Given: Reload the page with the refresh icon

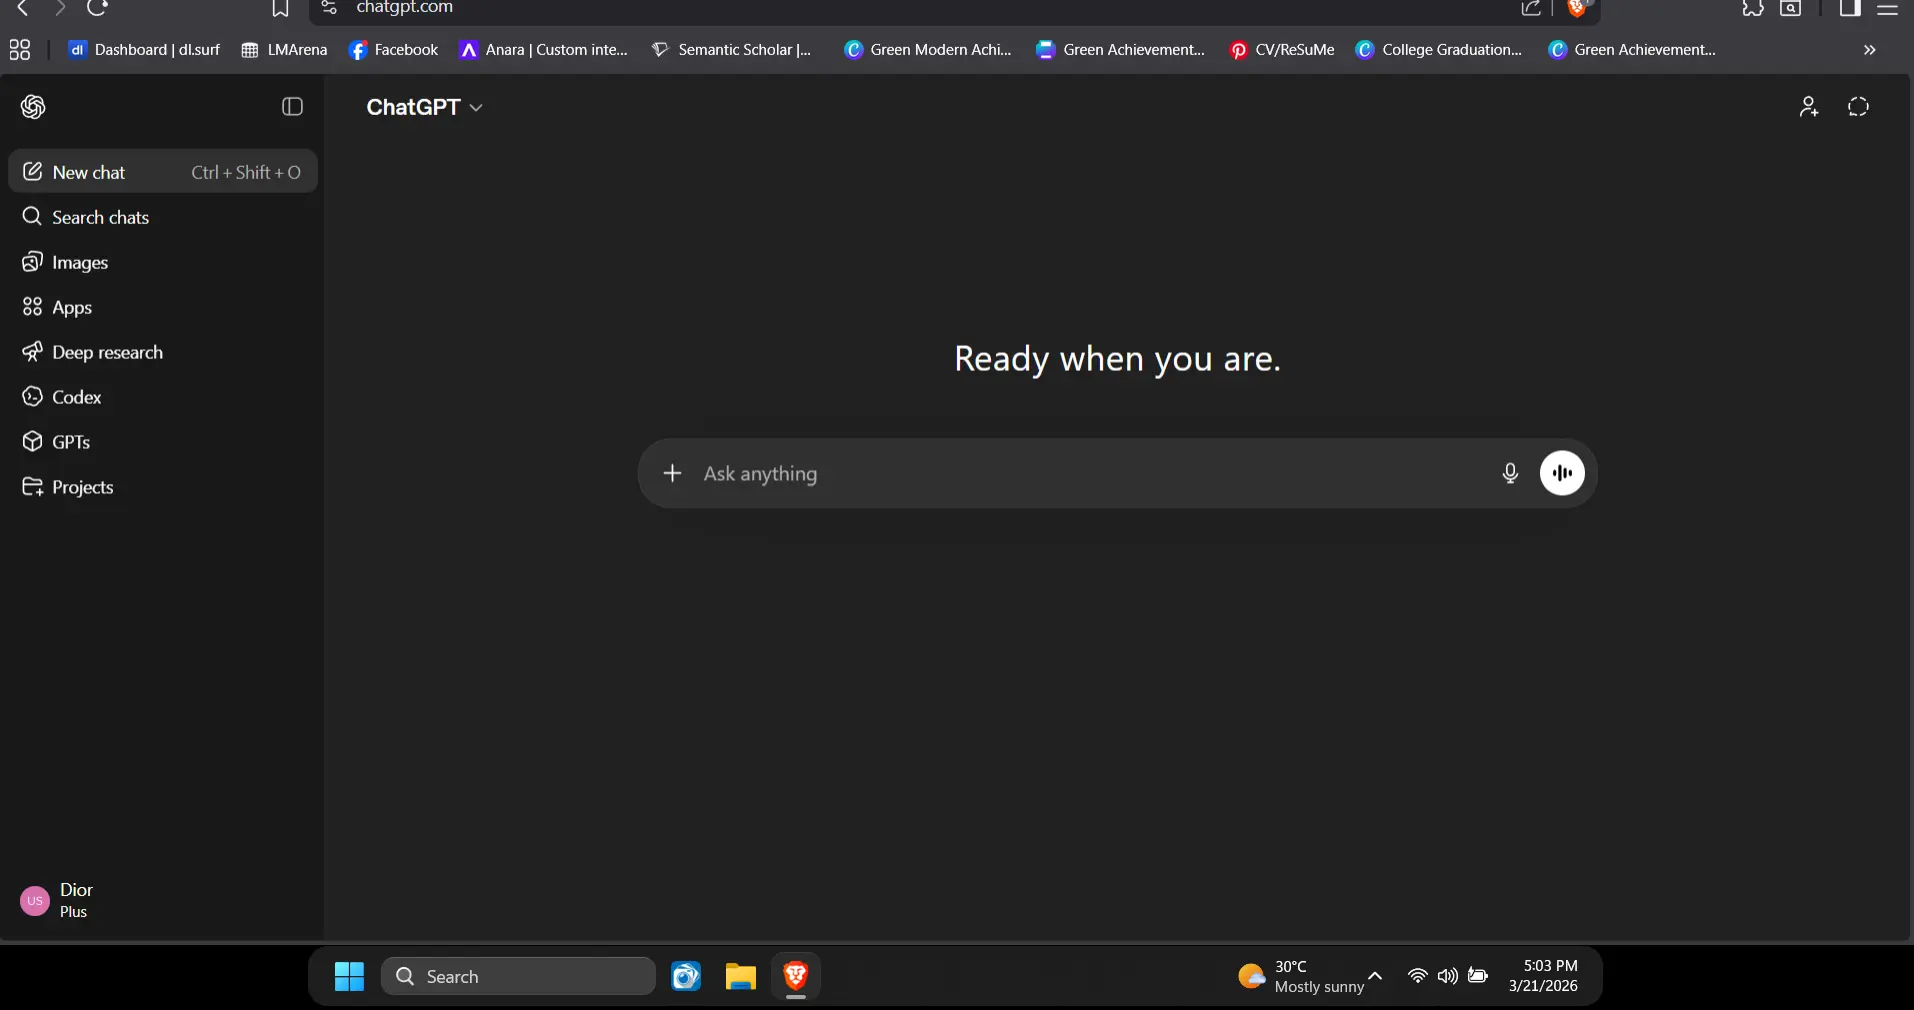Looking at the screenshot, I should click(x=97, y=8).
